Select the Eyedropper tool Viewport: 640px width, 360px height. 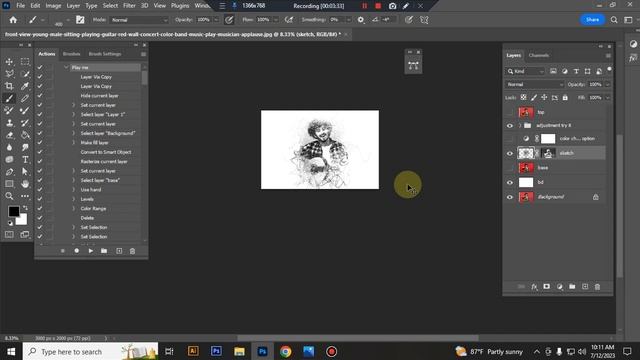25,86
